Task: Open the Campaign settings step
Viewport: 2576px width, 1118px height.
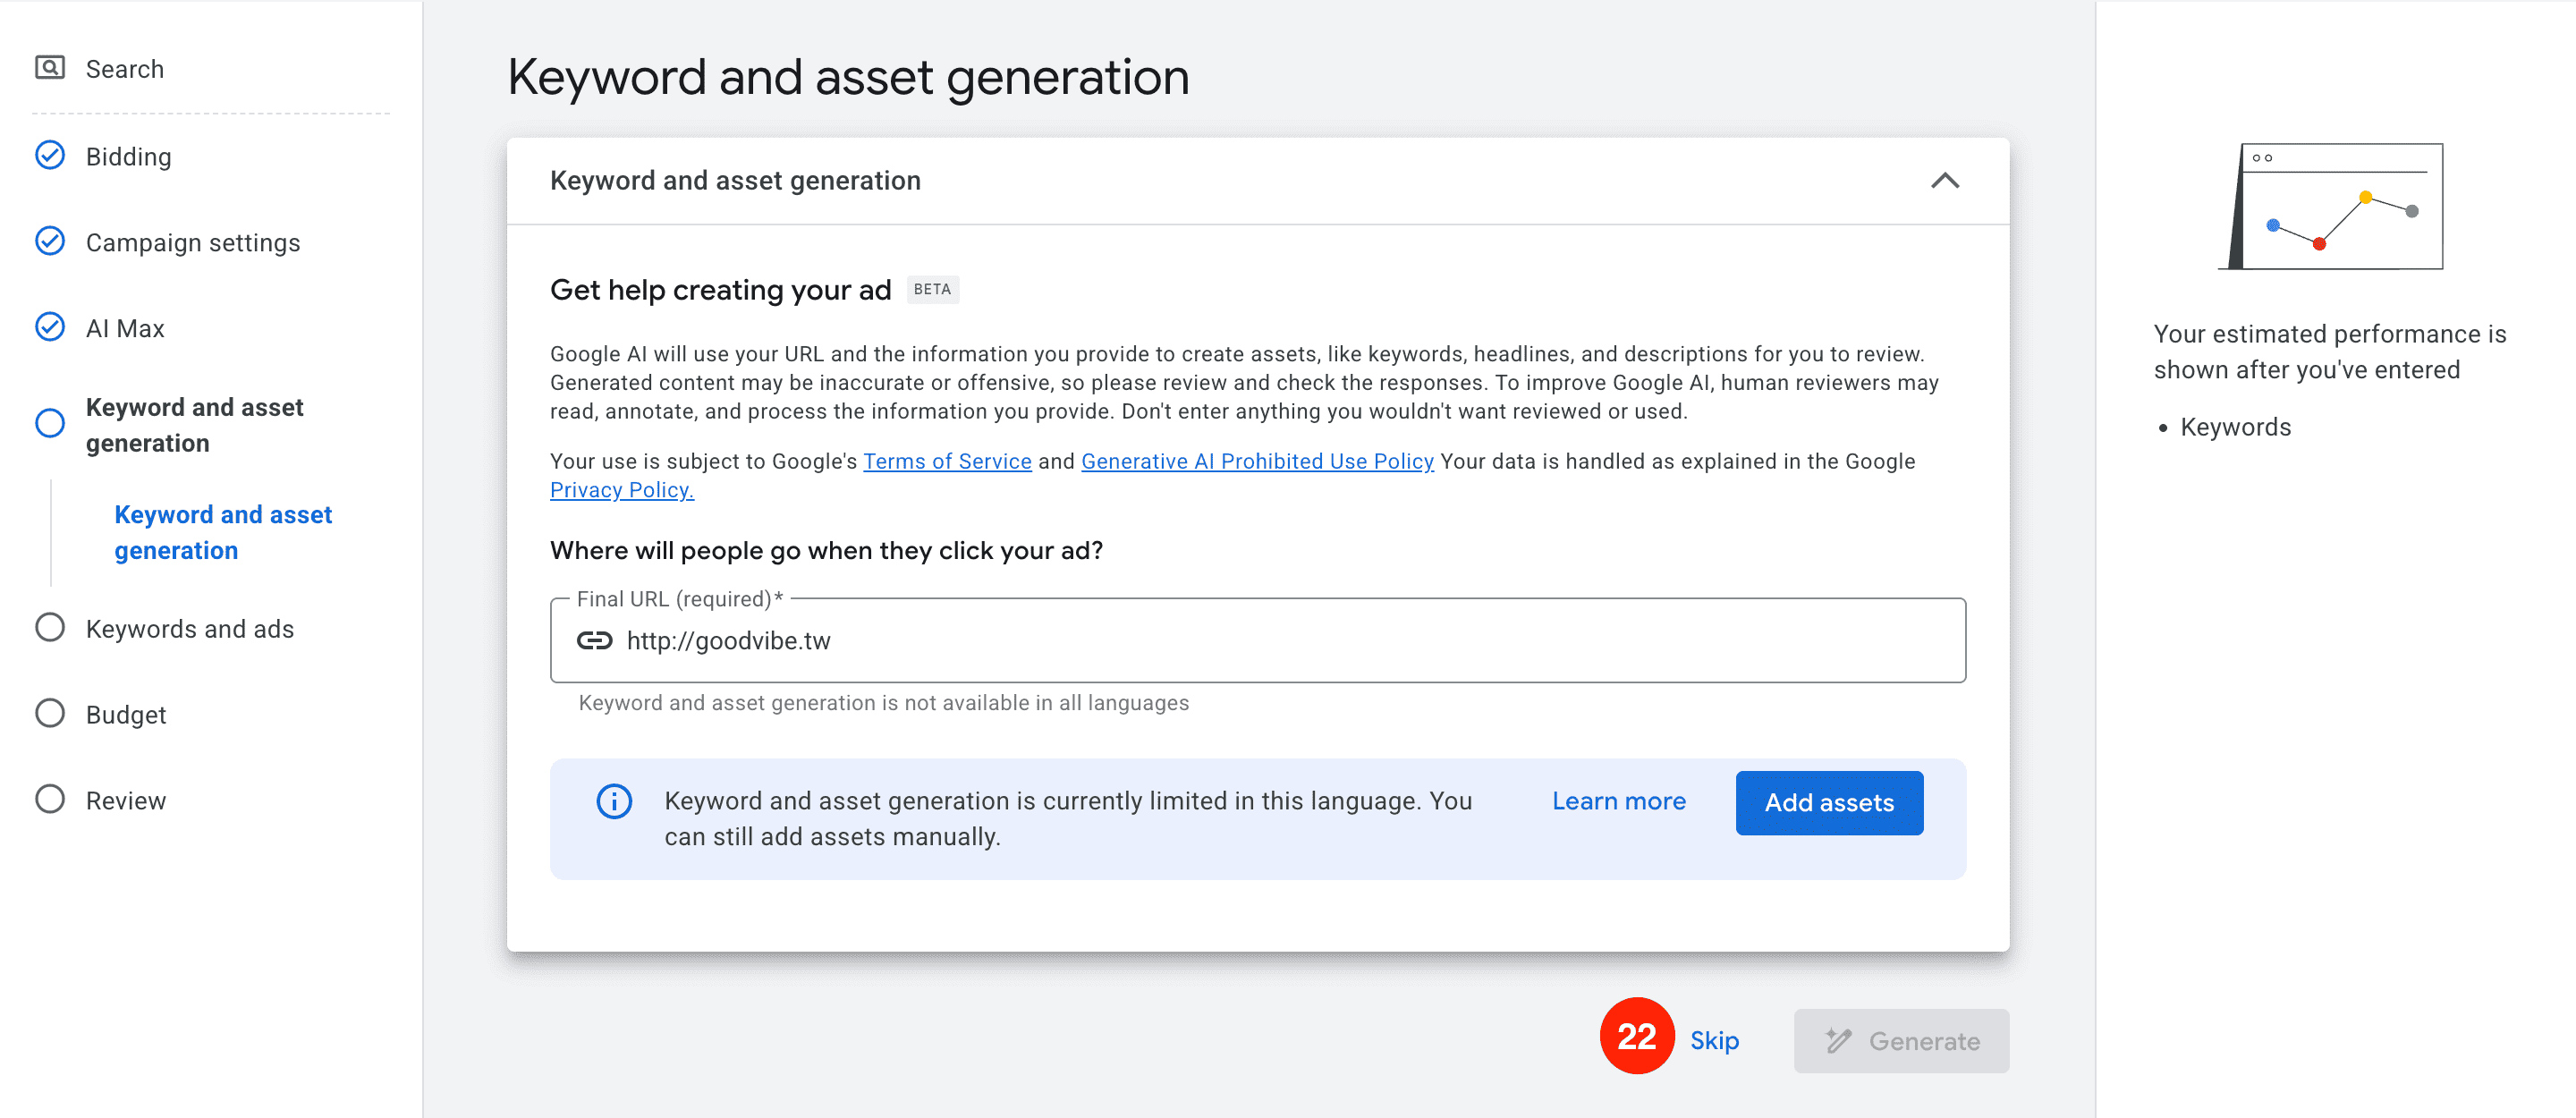Action: [193, 243]
